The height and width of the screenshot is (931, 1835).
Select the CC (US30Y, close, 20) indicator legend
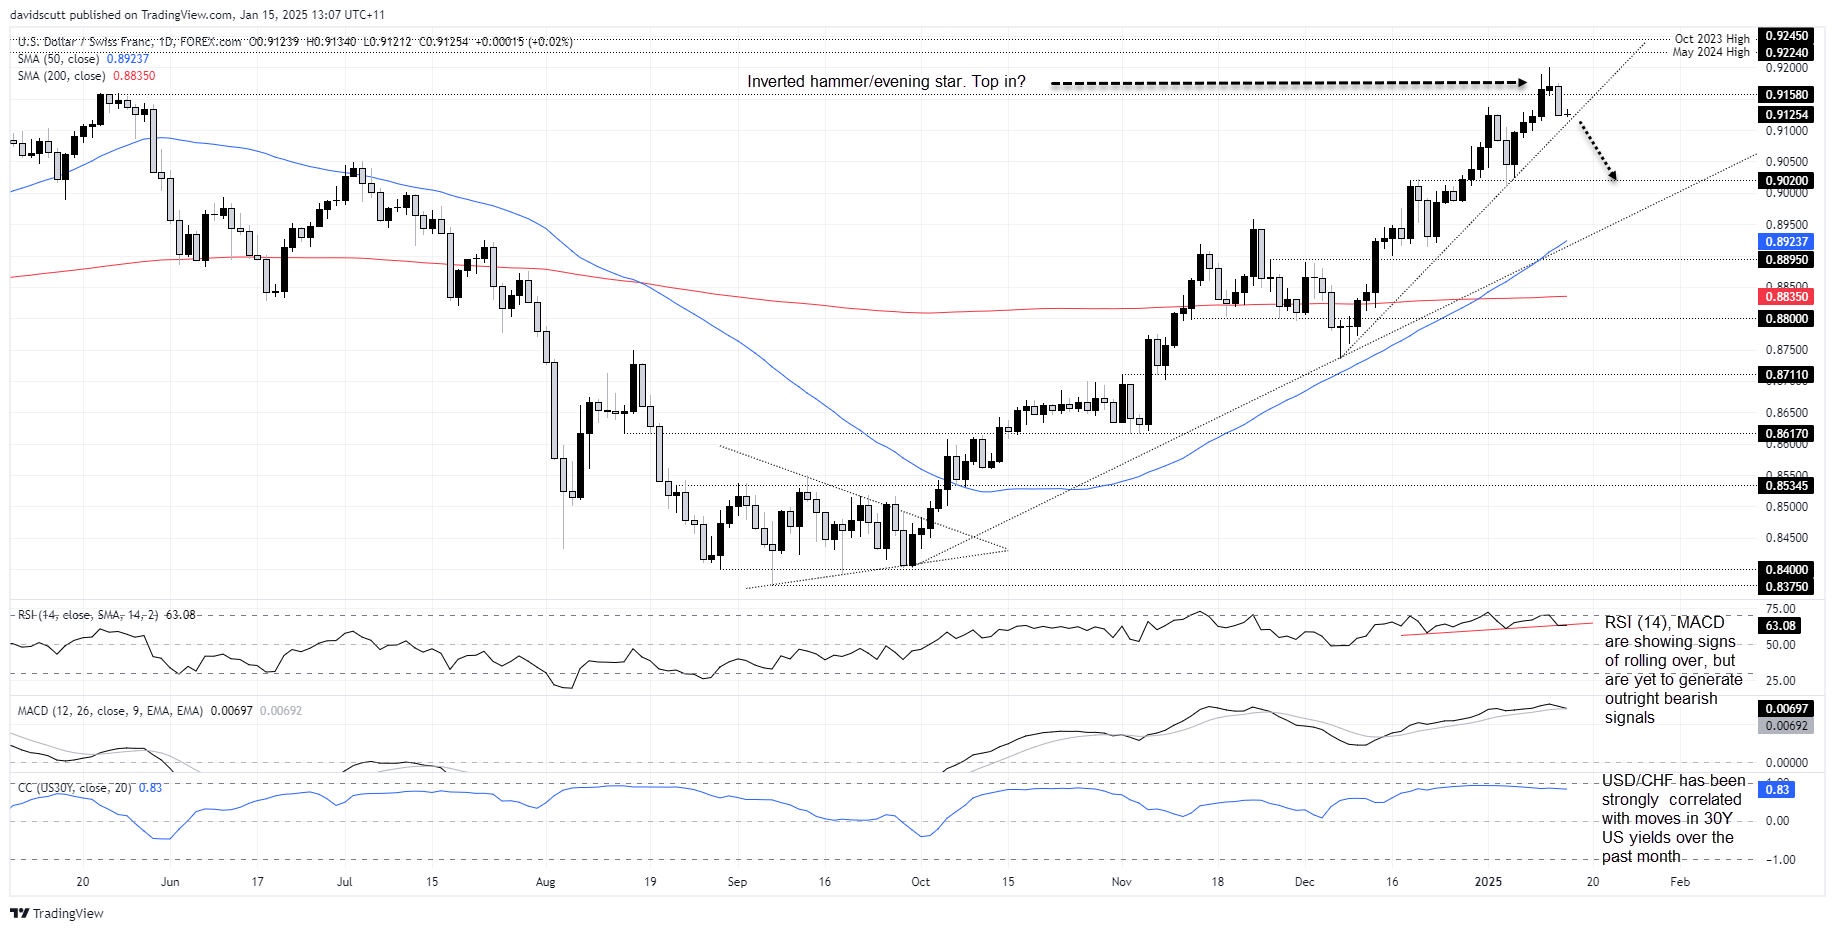coord(89,788)
